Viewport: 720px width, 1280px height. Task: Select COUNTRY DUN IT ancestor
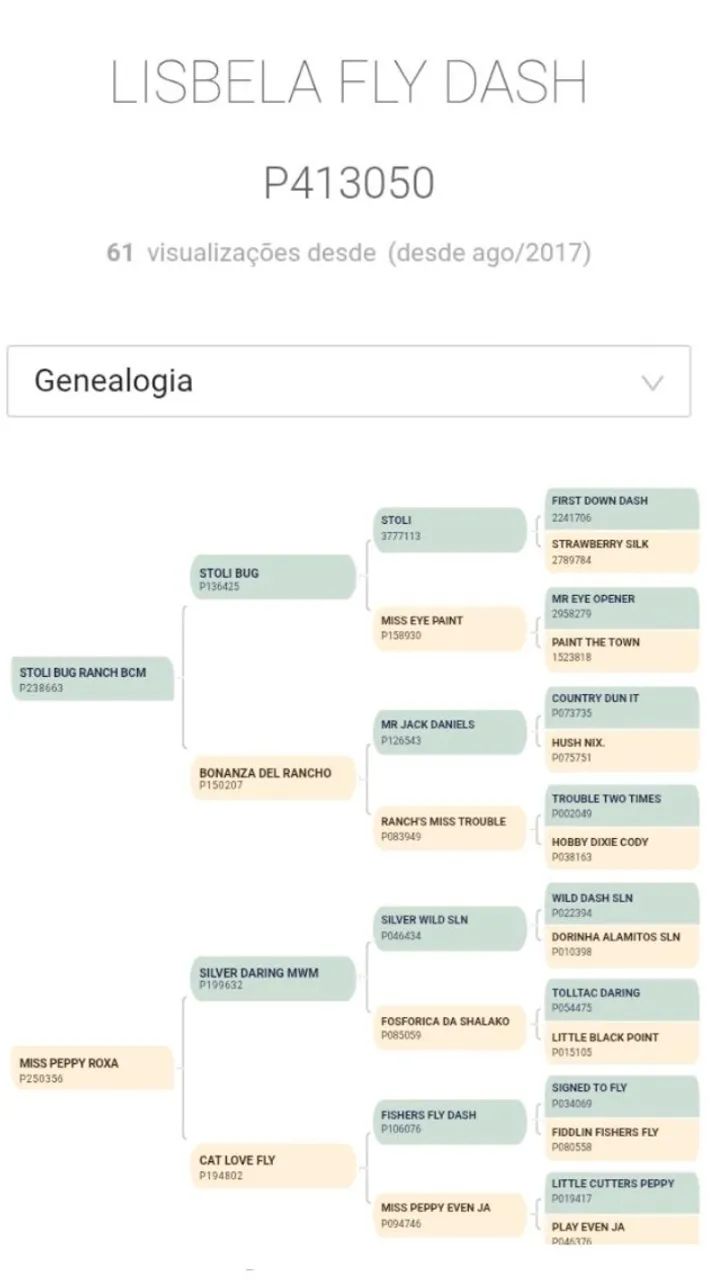622,707
